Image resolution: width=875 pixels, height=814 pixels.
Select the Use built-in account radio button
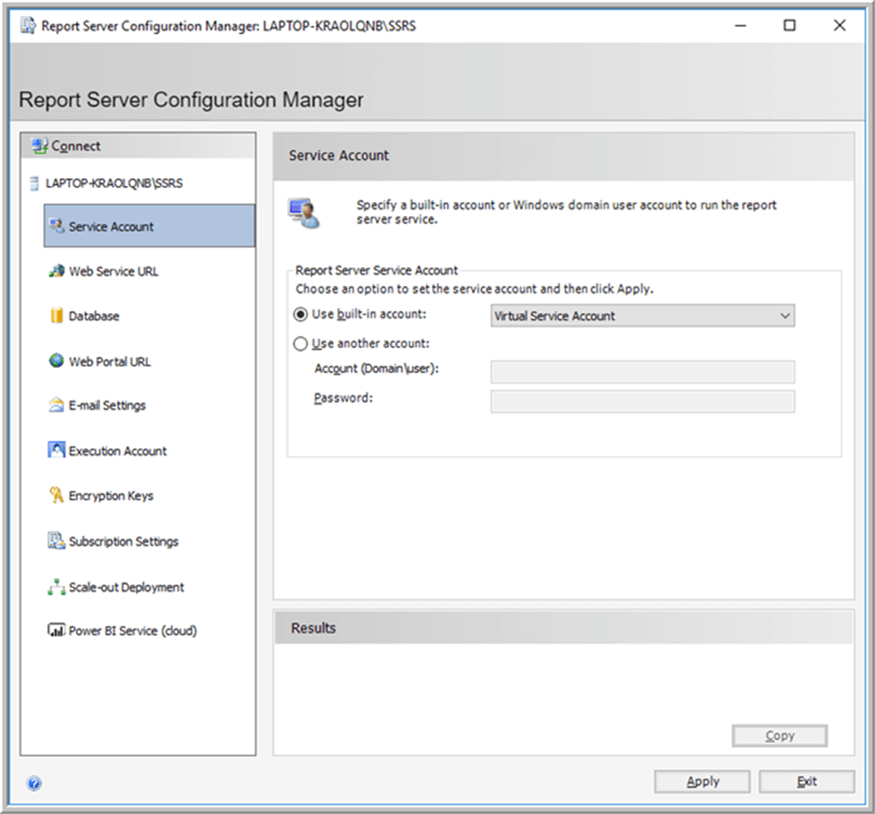point(300,315)
